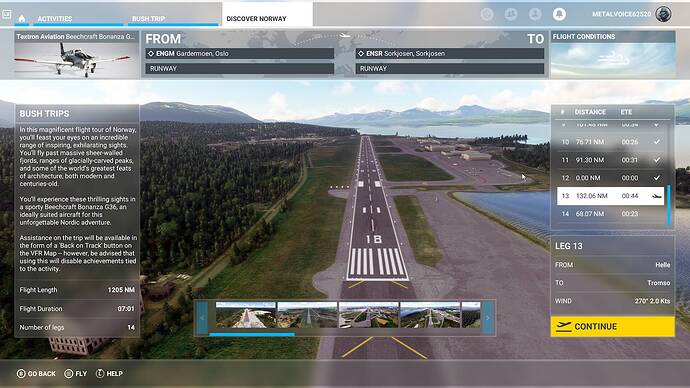
Task: Open the profile person icon next to bell
Action: 535,14
